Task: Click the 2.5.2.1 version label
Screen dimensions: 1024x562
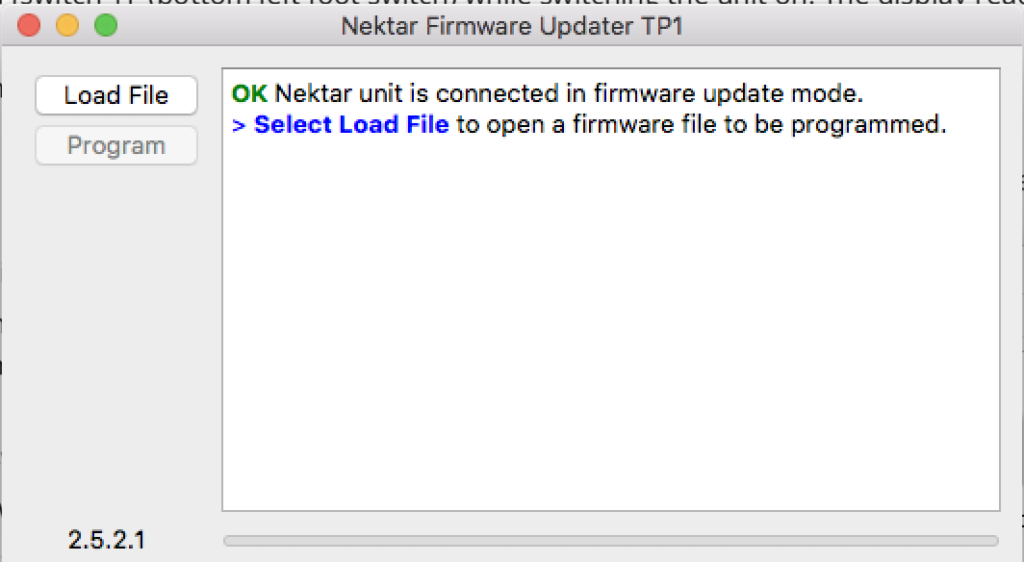Action: point(107,541)
